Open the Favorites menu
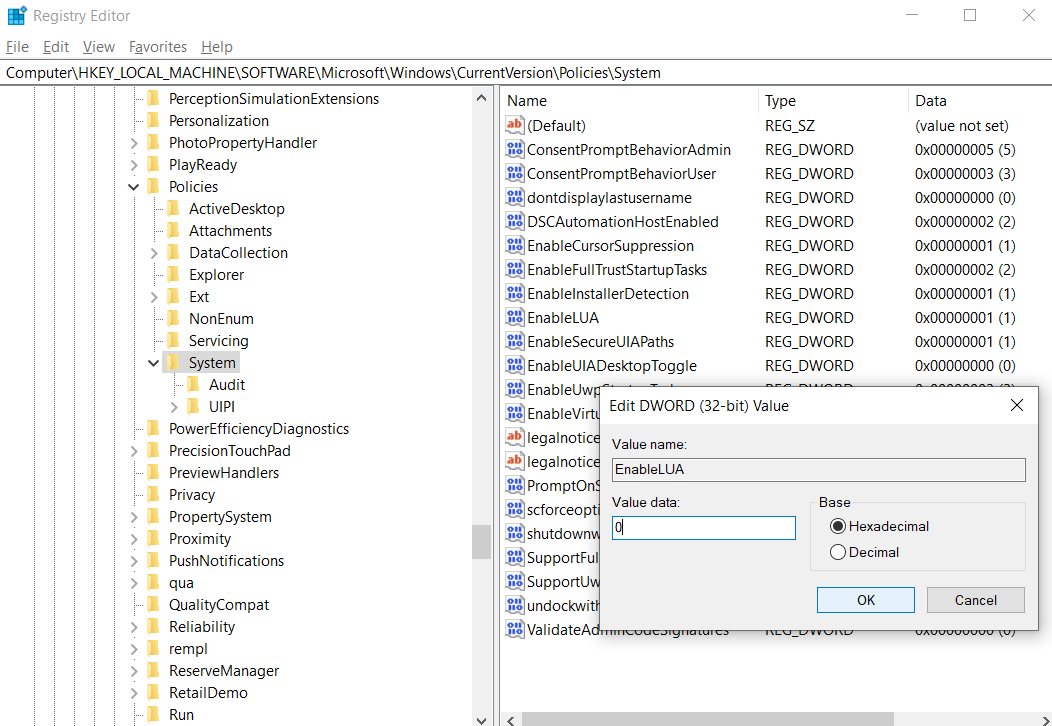Viewport: 1052px width, 726px height. 158,47
